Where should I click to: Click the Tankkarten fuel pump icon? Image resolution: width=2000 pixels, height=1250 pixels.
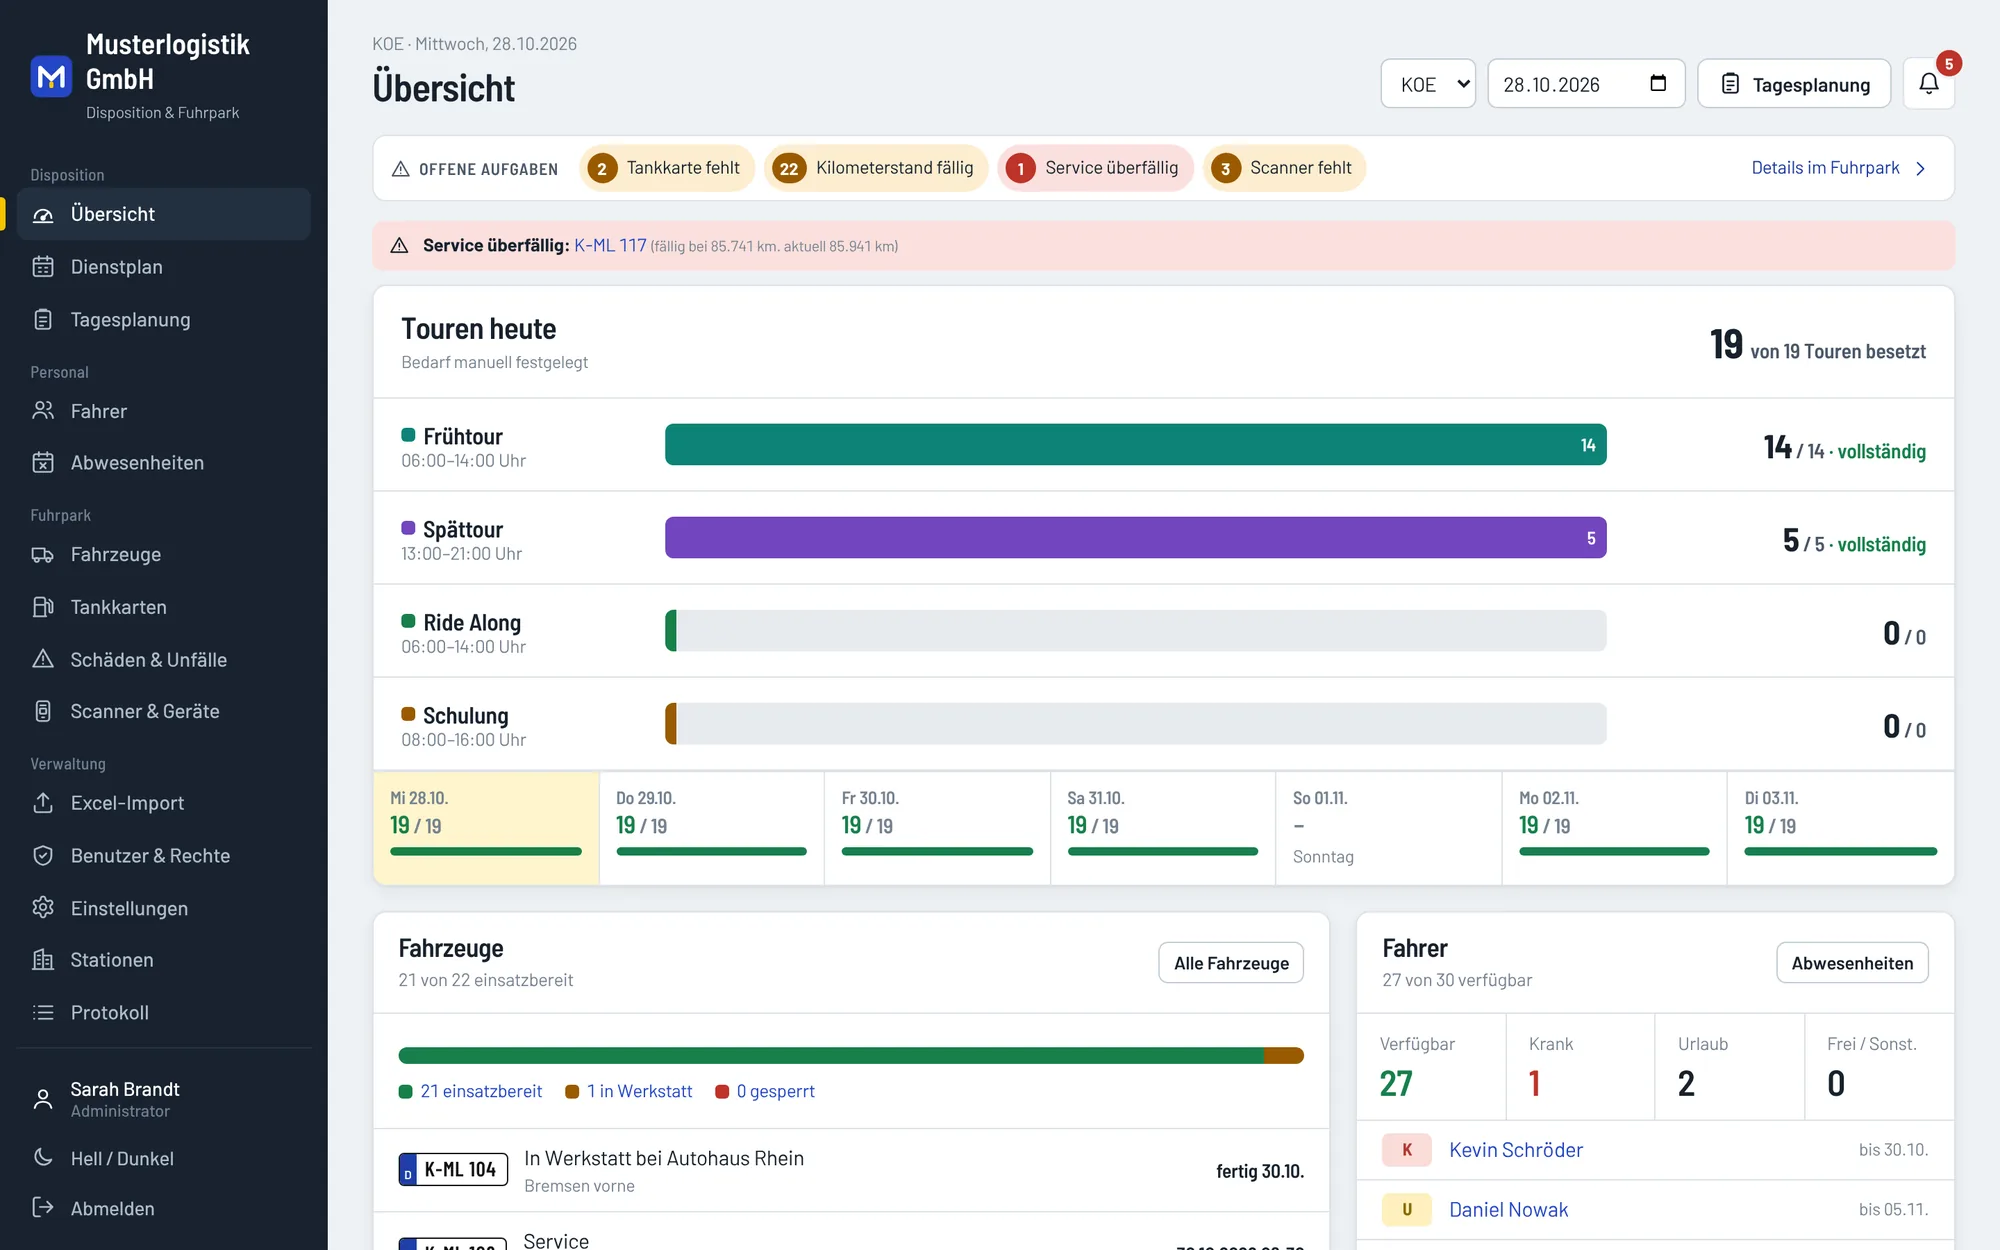tap(43, 607)
